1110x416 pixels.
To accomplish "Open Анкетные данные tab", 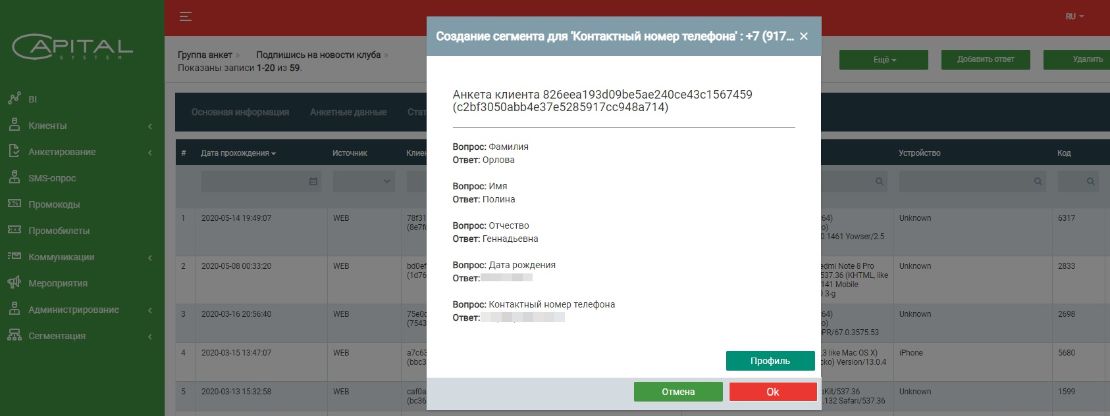I will tap(348, 112).
